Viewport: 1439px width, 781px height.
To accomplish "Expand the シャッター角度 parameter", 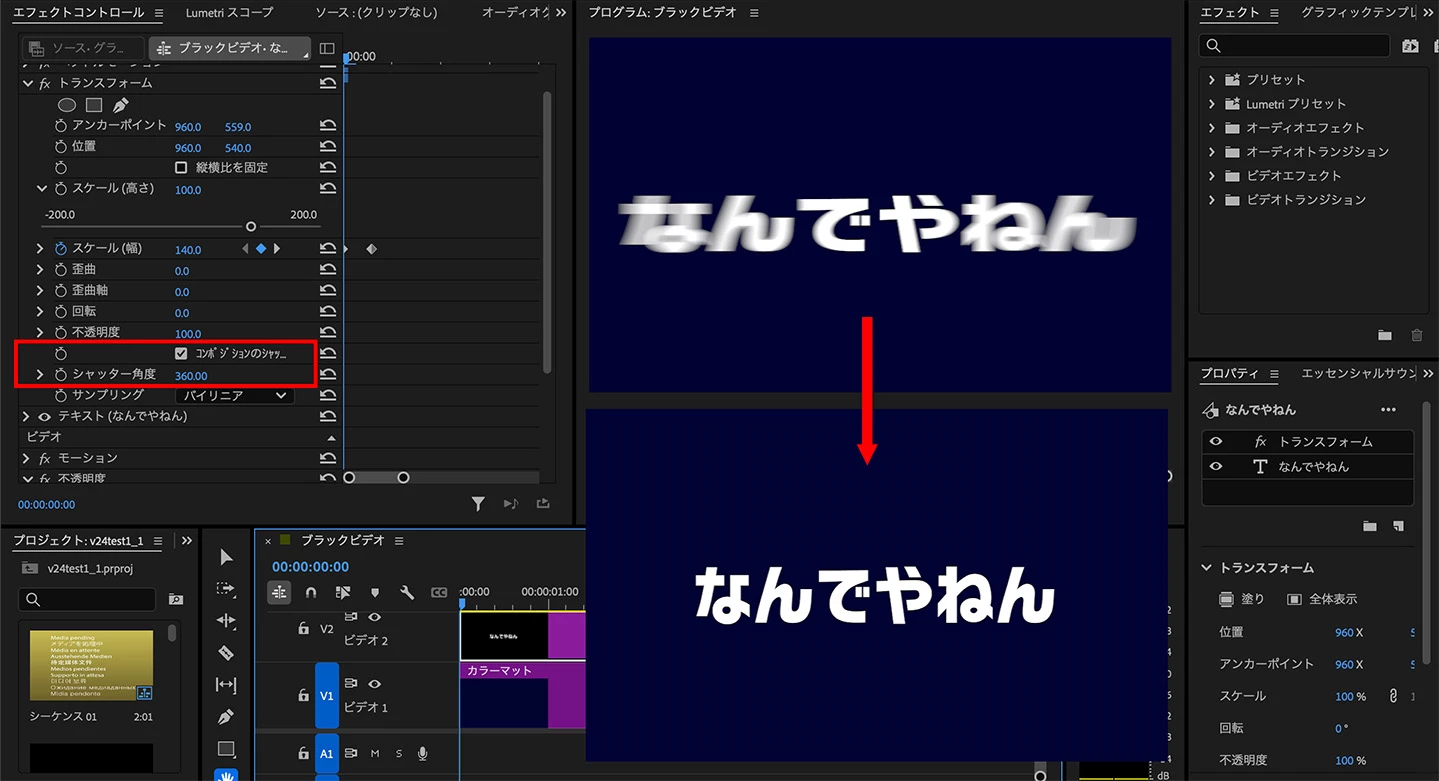I will 40,374.
